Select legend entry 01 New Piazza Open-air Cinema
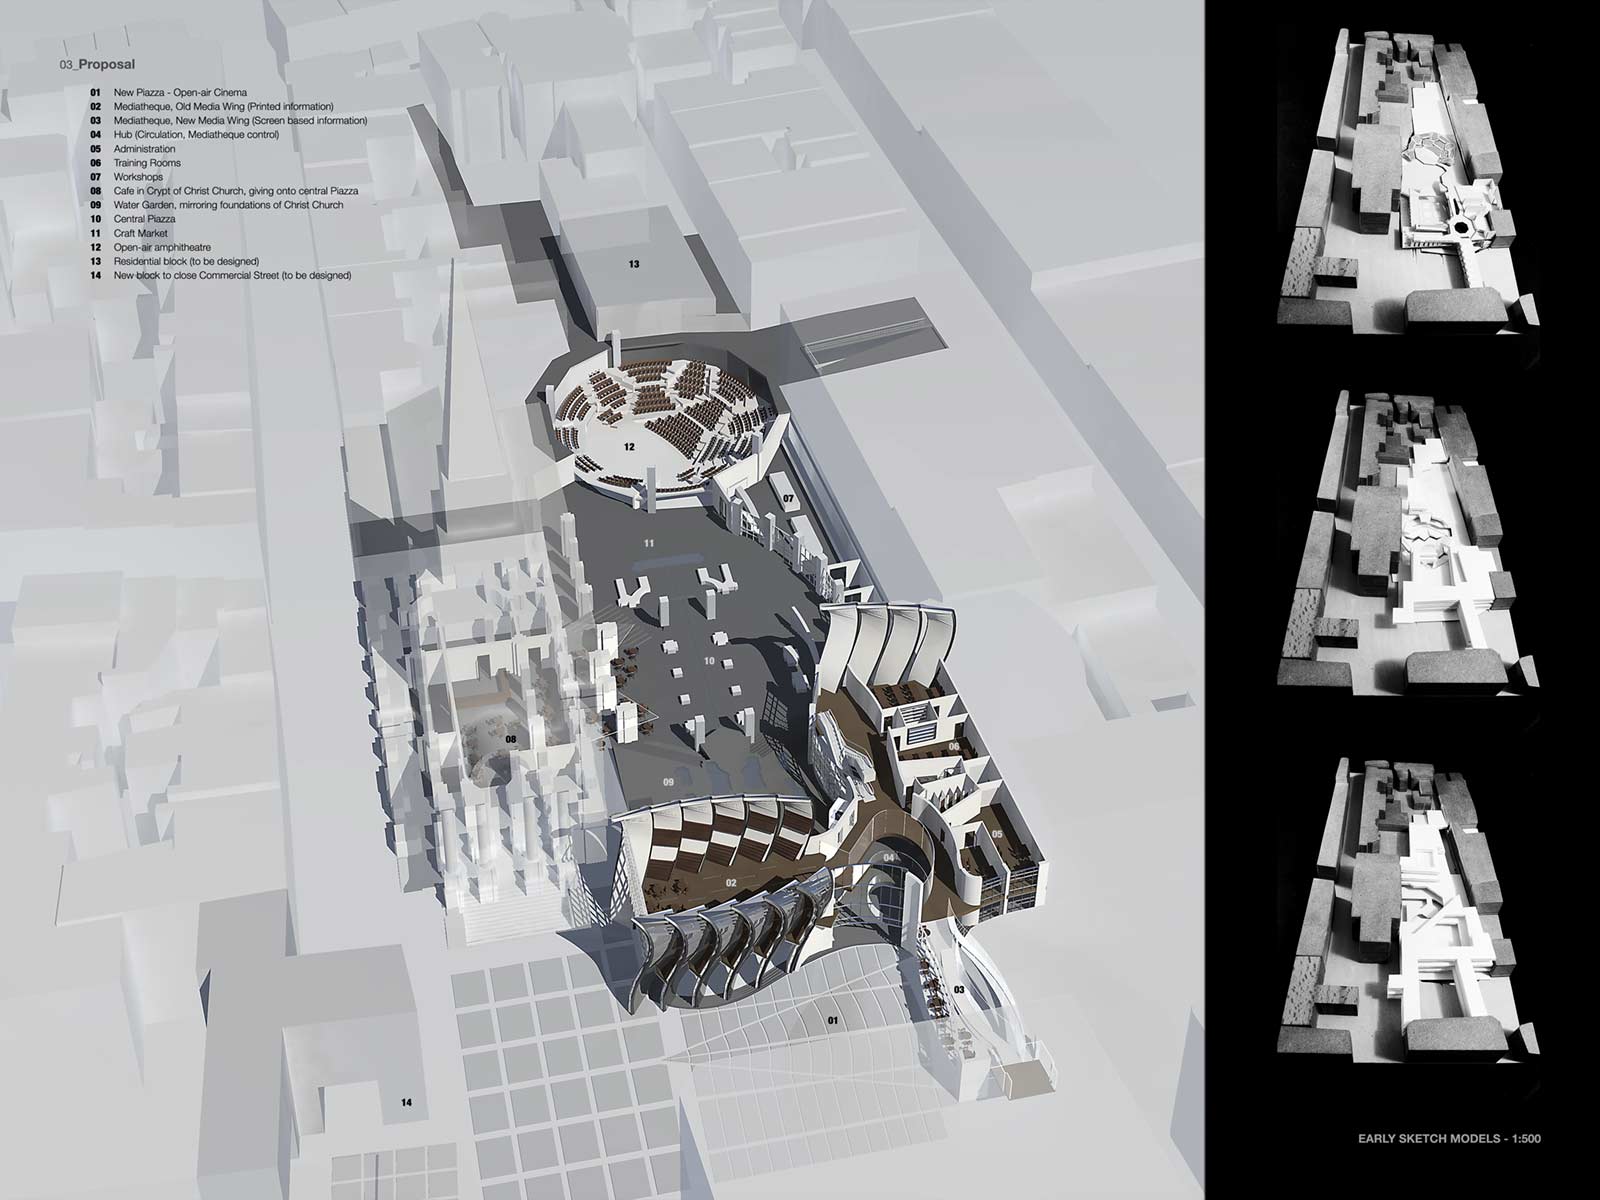1600x1200 pixels. click(x=179, y=92)
